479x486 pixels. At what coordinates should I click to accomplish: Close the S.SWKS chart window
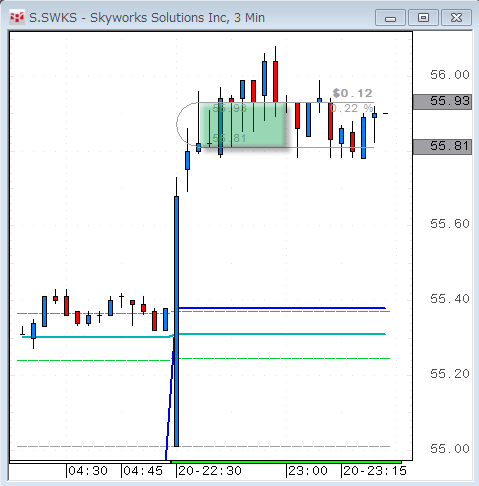[456, 18]
